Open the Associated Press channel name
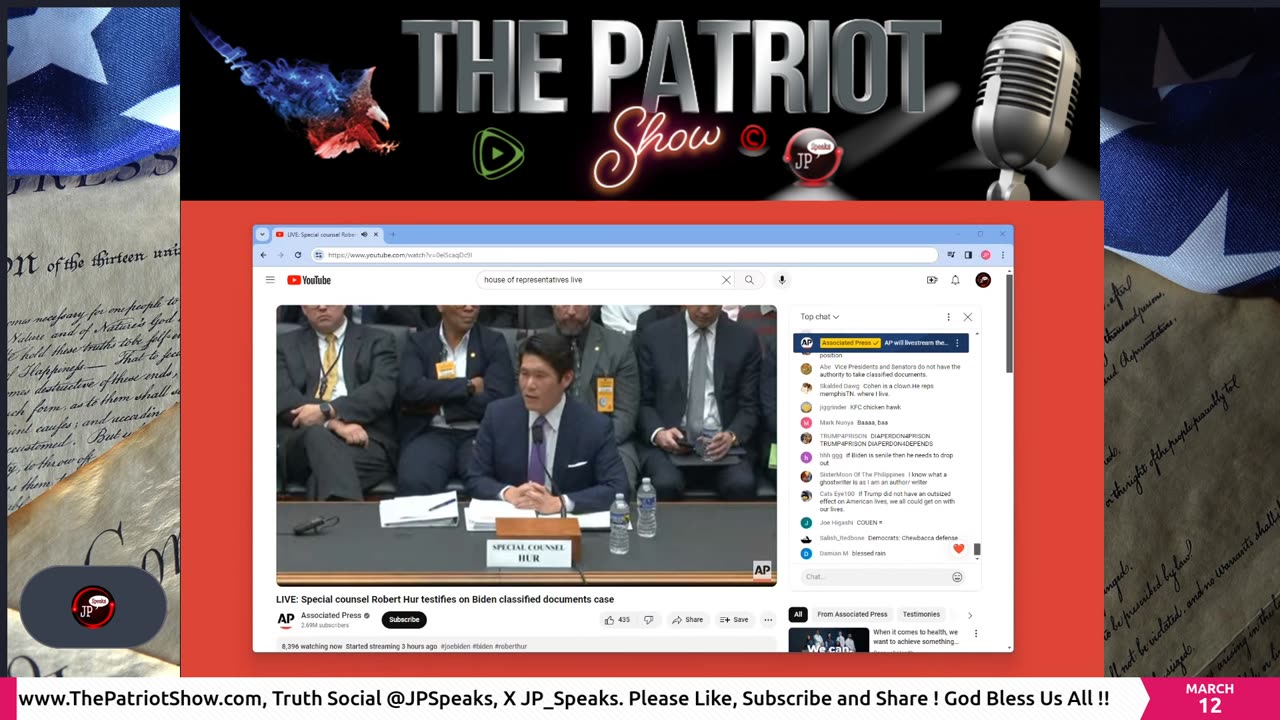The height and width of the screenshot is (720, 1280). (x=331, y=616)
